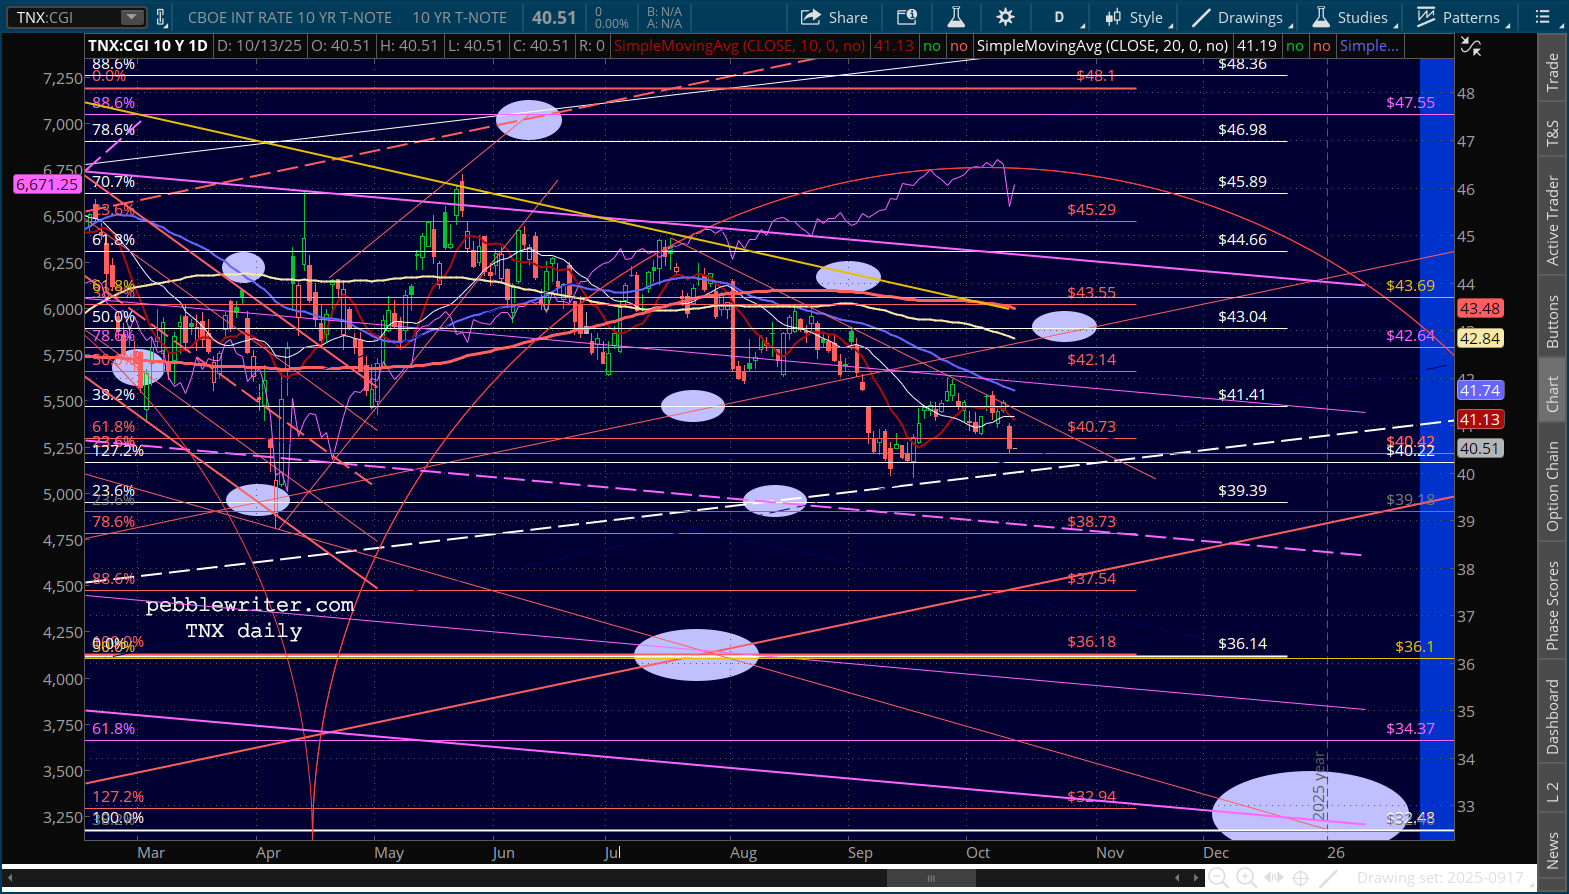Zoom out using the minus magnifier
The image size is (1569, 894).
[1218, 878]
